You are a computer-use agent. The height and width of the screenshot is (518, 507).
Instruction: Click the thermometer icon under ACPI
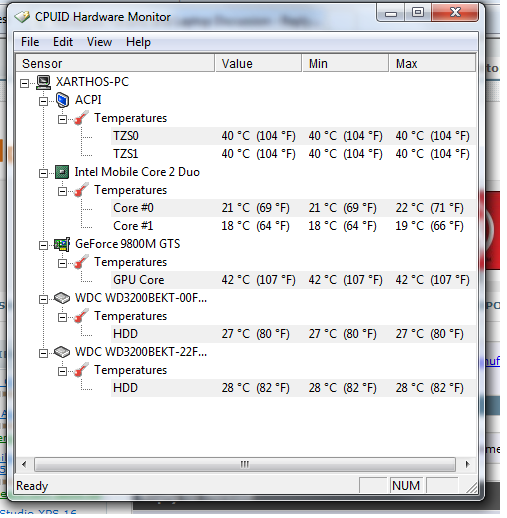81,118
